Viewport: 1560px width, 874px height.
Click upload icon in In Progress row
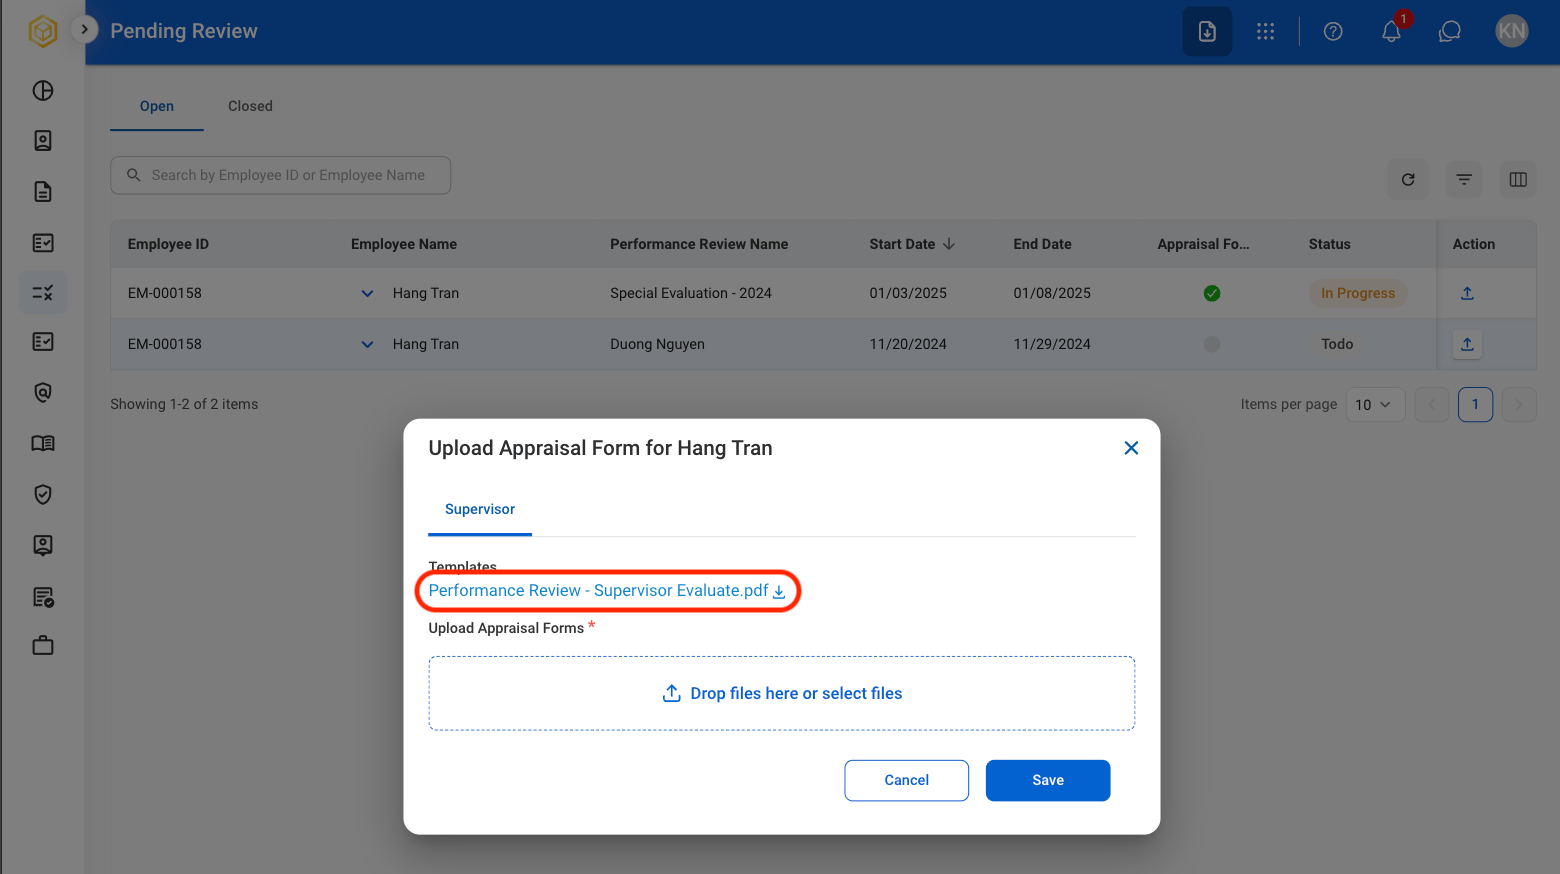(1467, 293)
